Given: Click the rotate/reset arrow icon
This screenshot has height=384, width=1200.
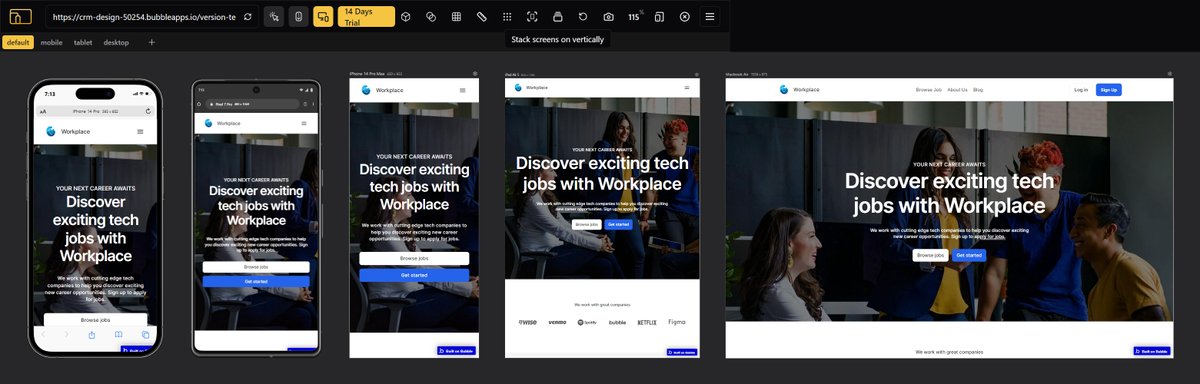Looking at the screenshot, I should (x=583, y=17).
